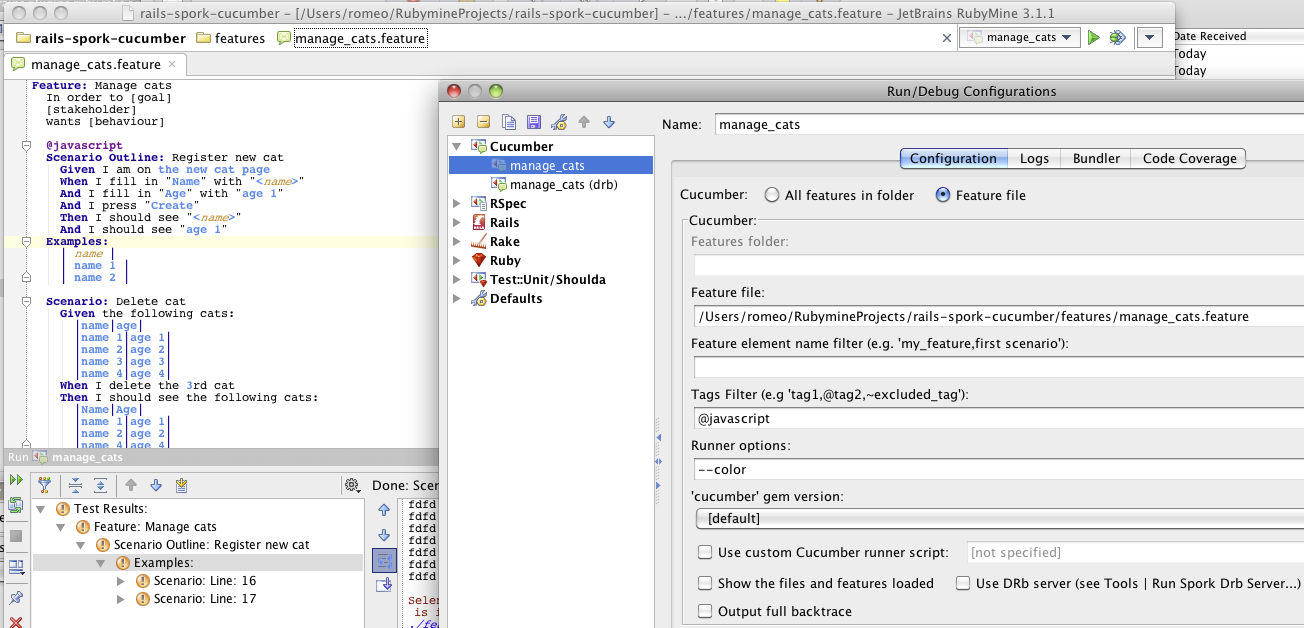Copy the selected run configuration

[x=509, y=122]
